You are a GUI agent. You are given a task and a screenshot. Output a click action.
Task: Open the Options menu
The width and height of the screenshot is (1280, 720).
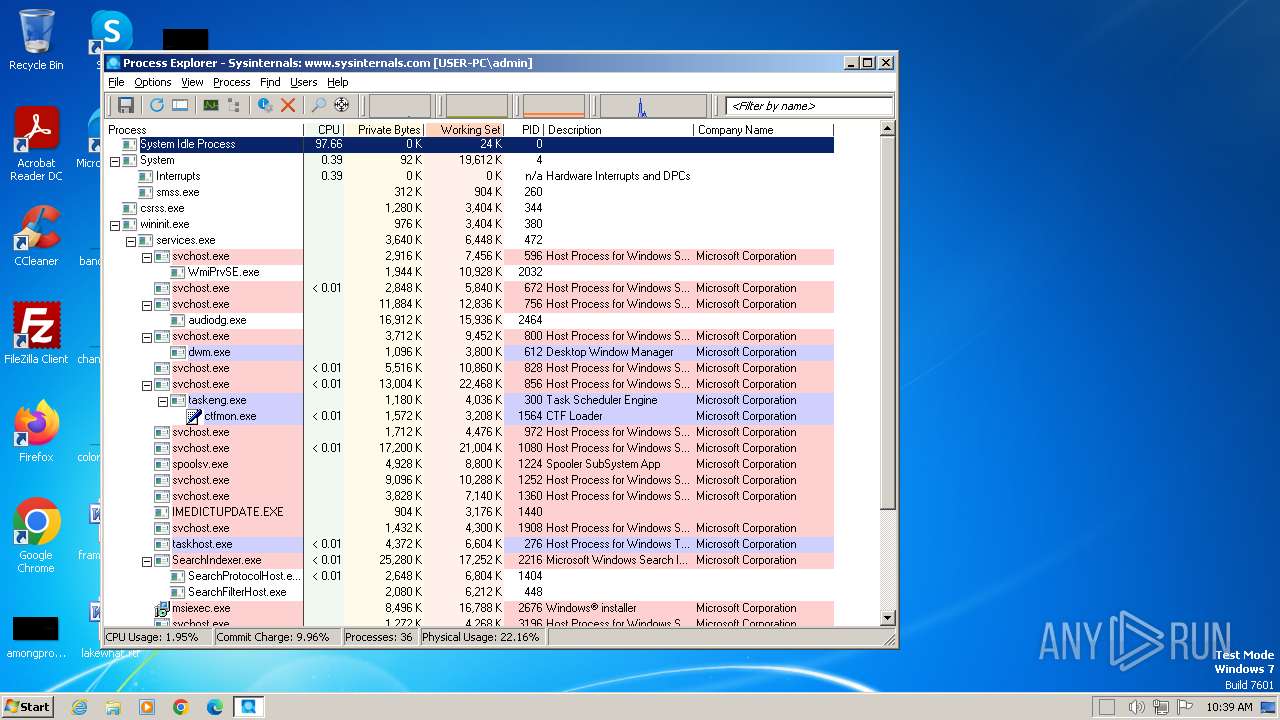(x=153, y=82)
